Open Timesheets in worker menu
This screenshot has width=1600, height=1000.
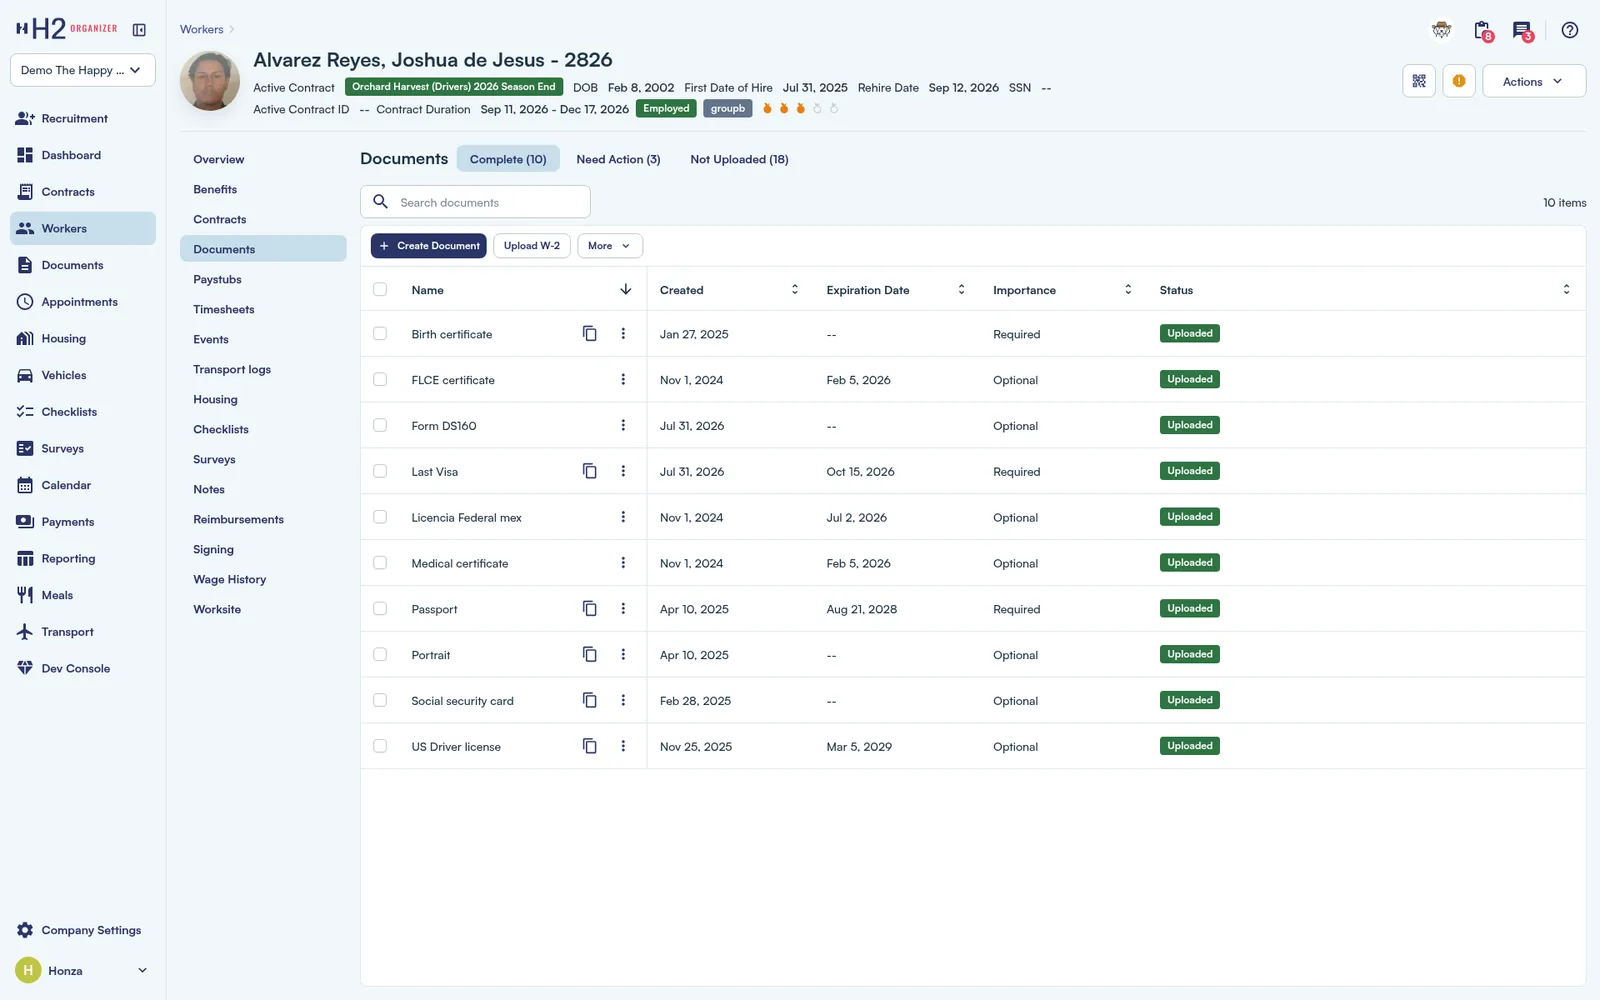coord(263,310)
